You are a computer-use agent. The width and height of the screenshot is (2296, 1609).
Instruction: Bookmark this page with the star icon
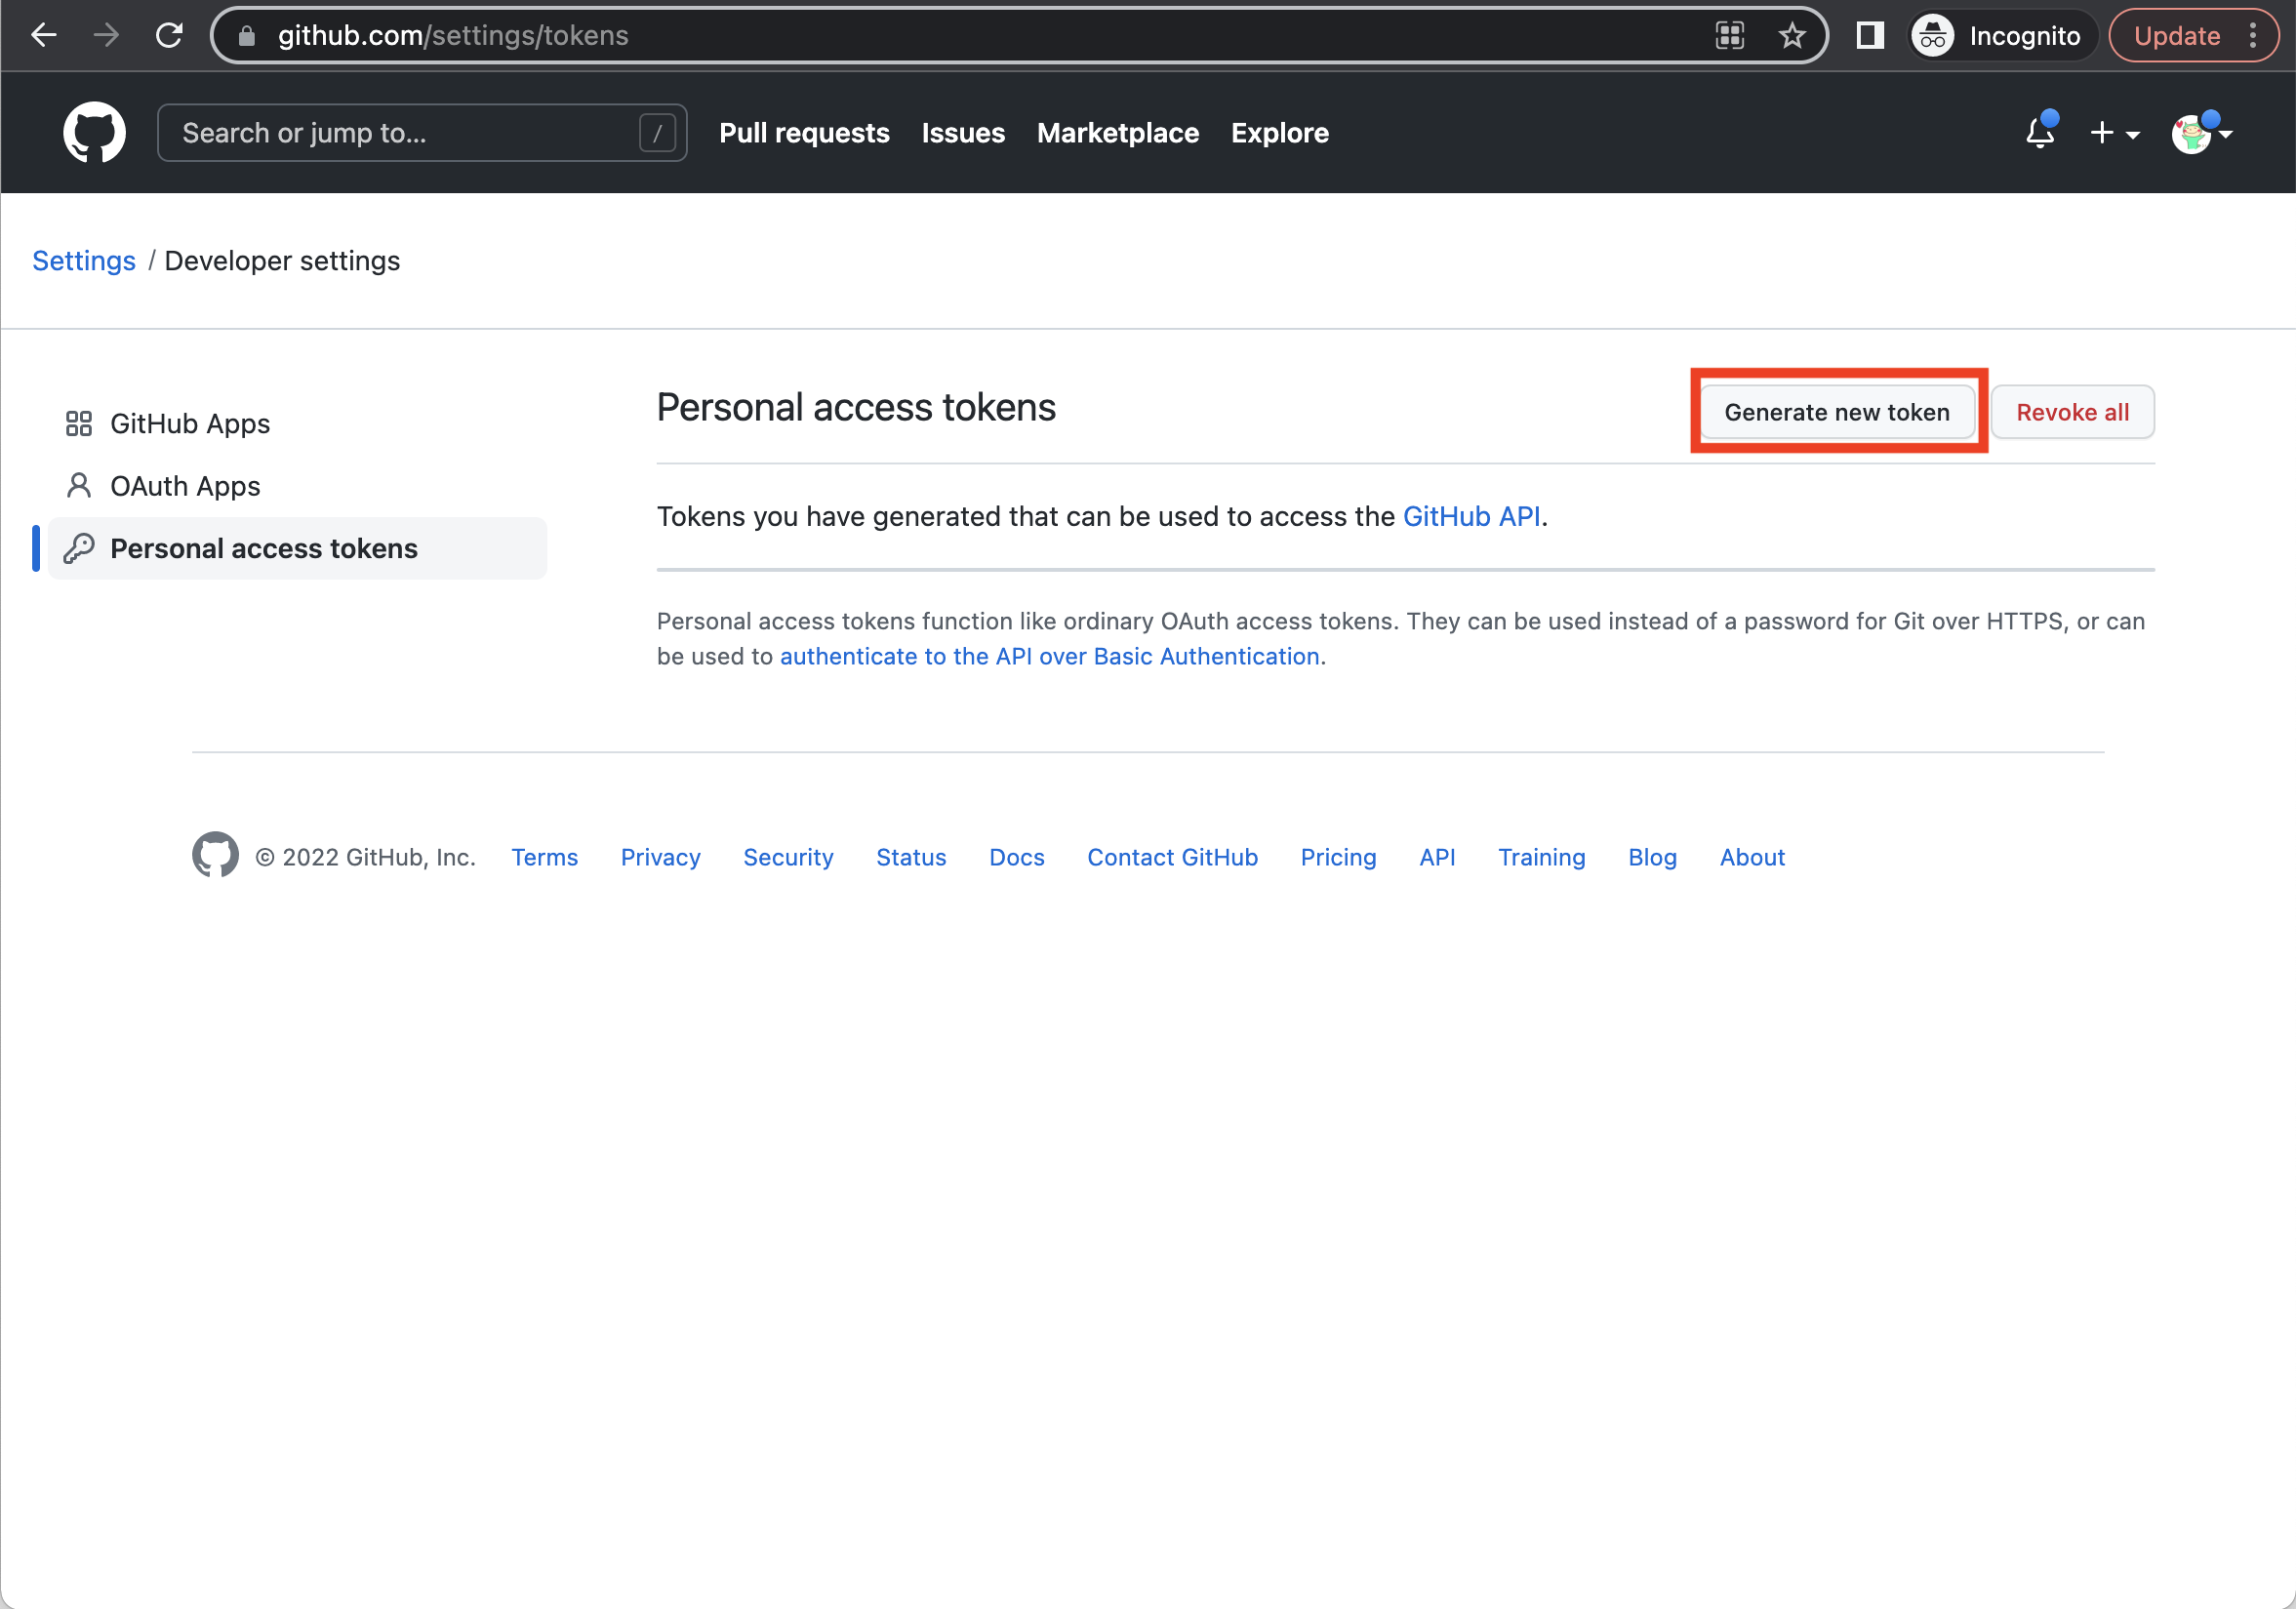(1791, 35)
